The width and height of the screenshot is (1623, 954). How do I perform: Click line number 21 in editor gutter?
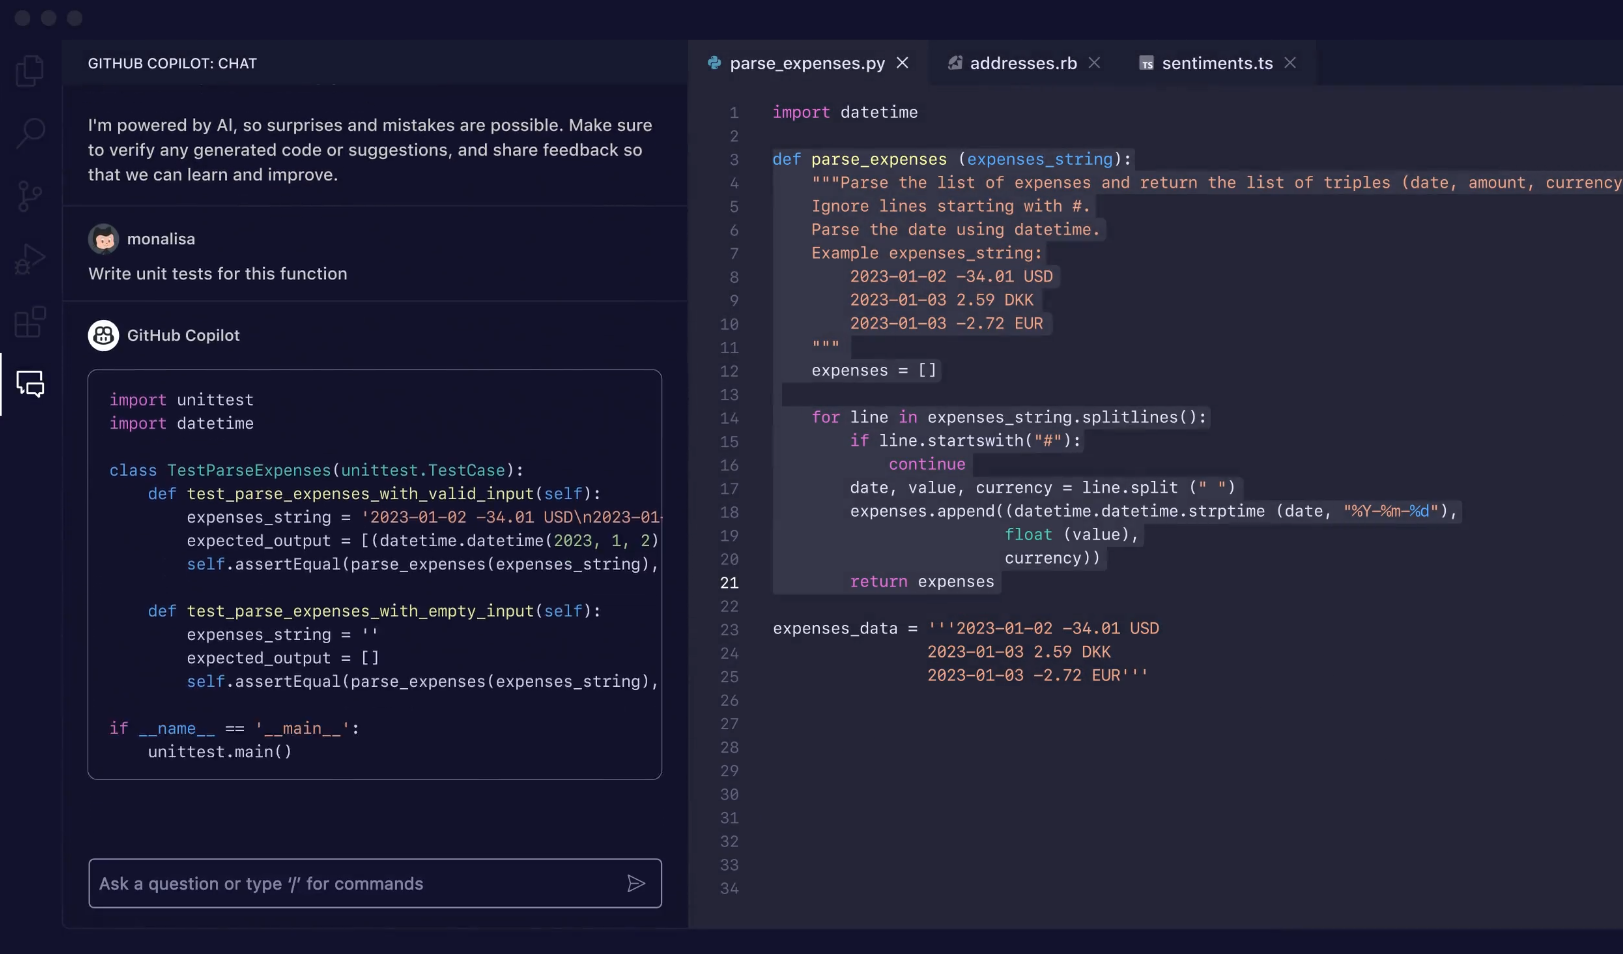(729, 583)
